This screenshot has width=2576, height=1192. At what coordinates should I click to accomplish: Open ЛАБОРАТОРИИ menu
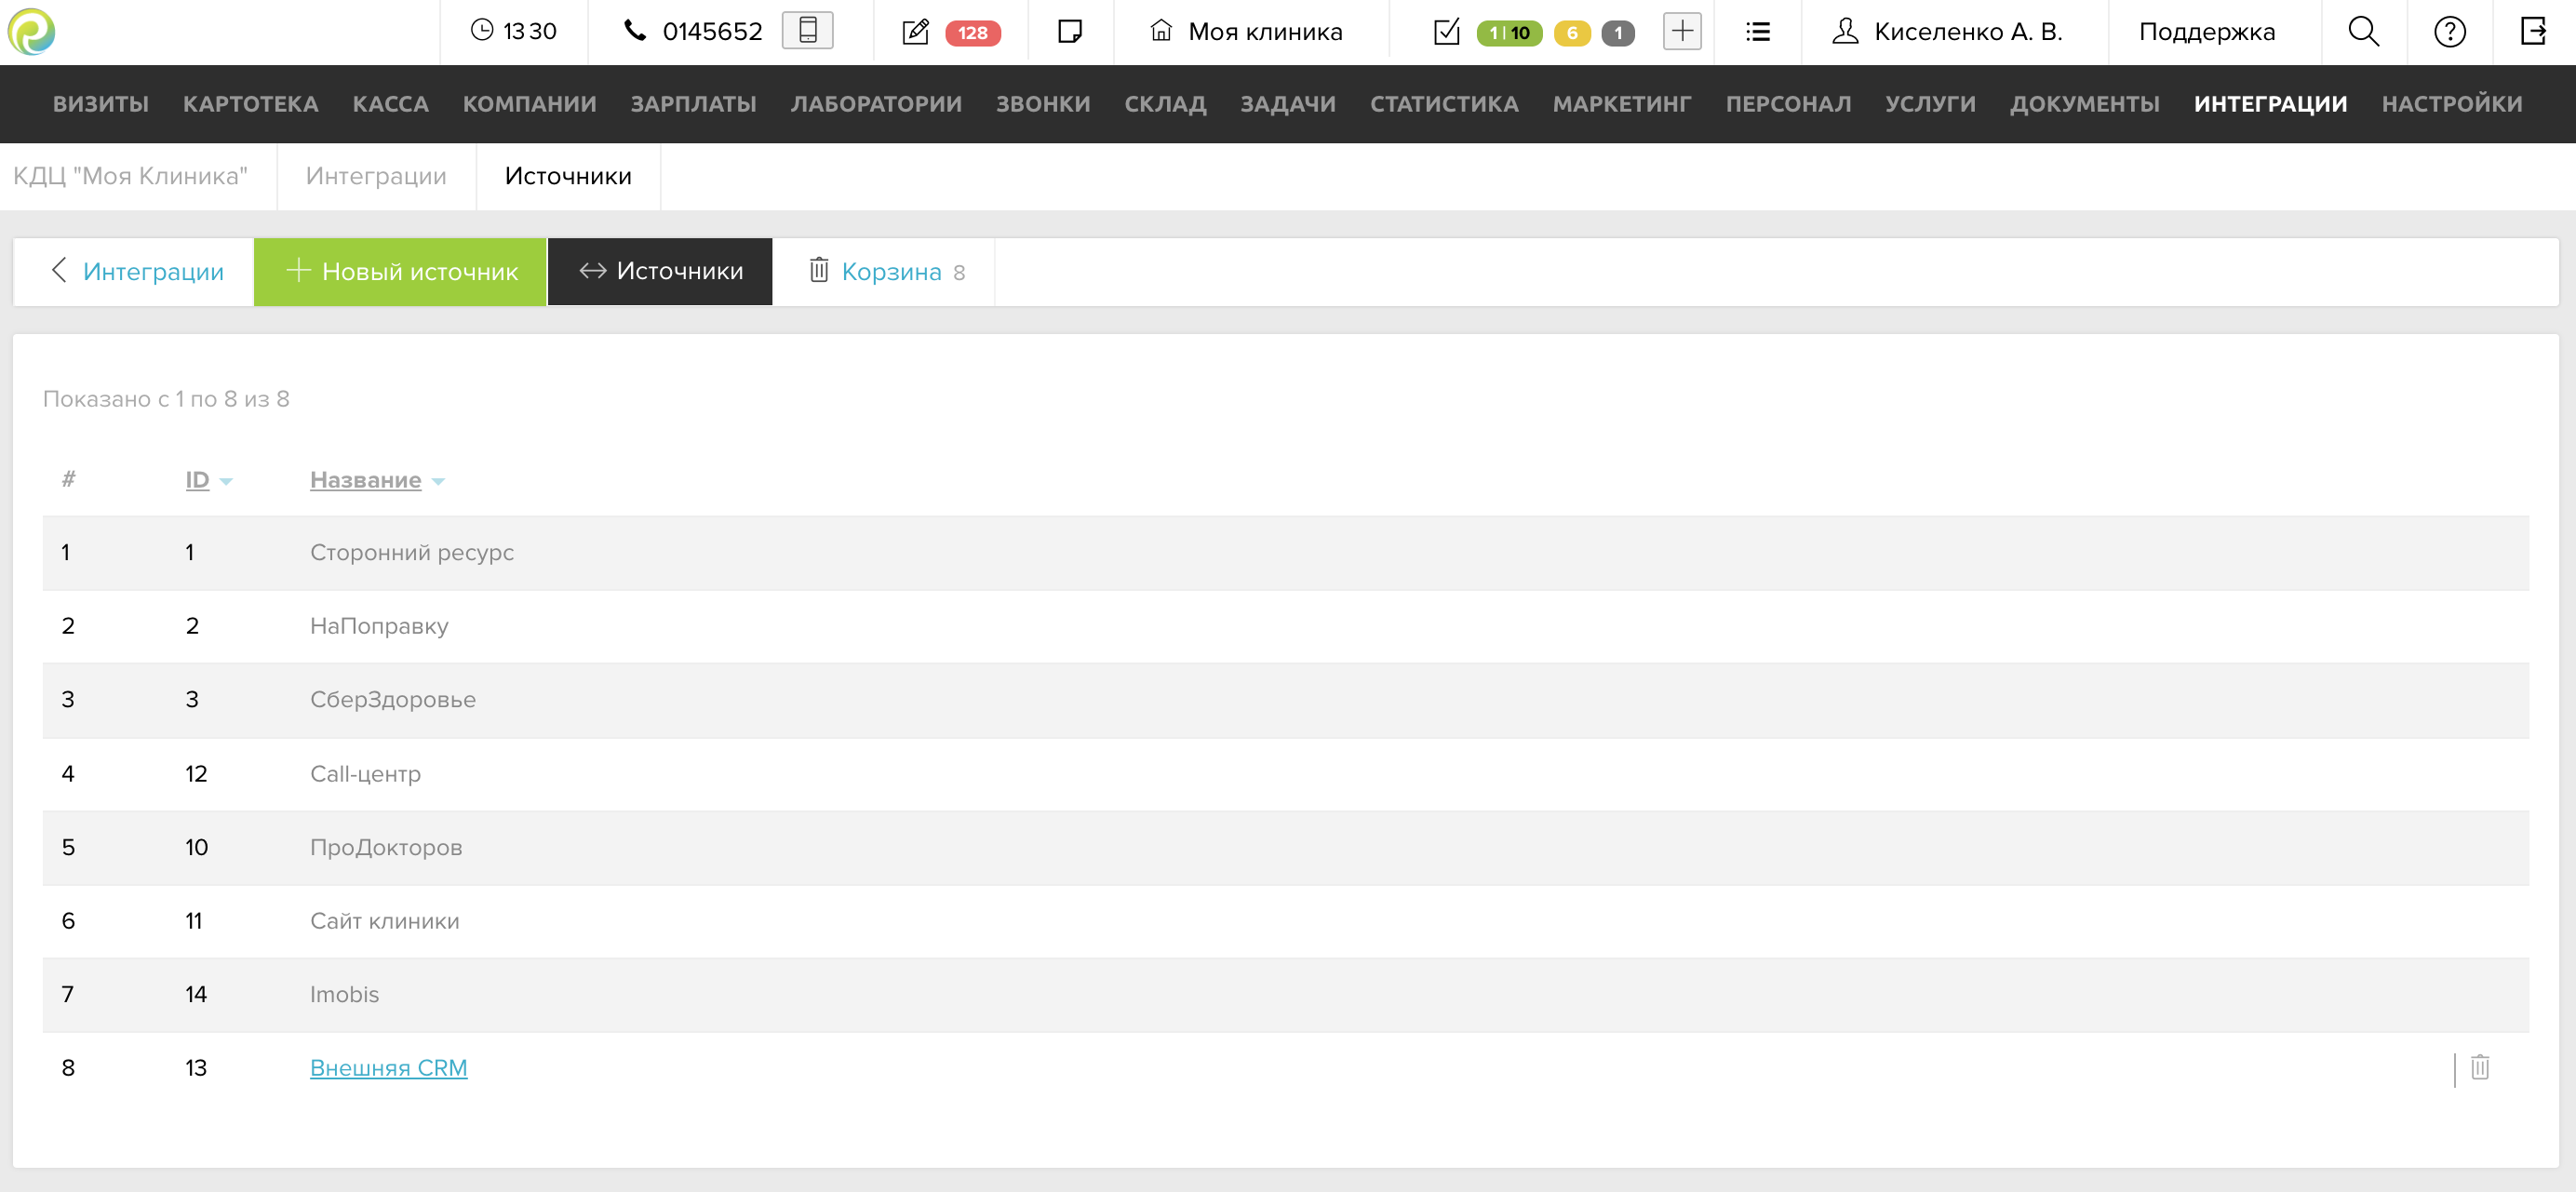pos(876,104)
